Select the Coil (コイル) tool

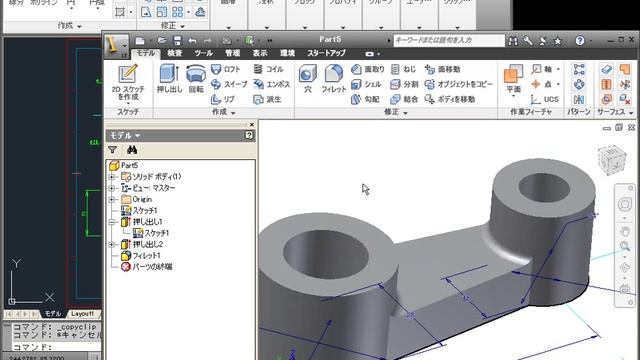268,69
